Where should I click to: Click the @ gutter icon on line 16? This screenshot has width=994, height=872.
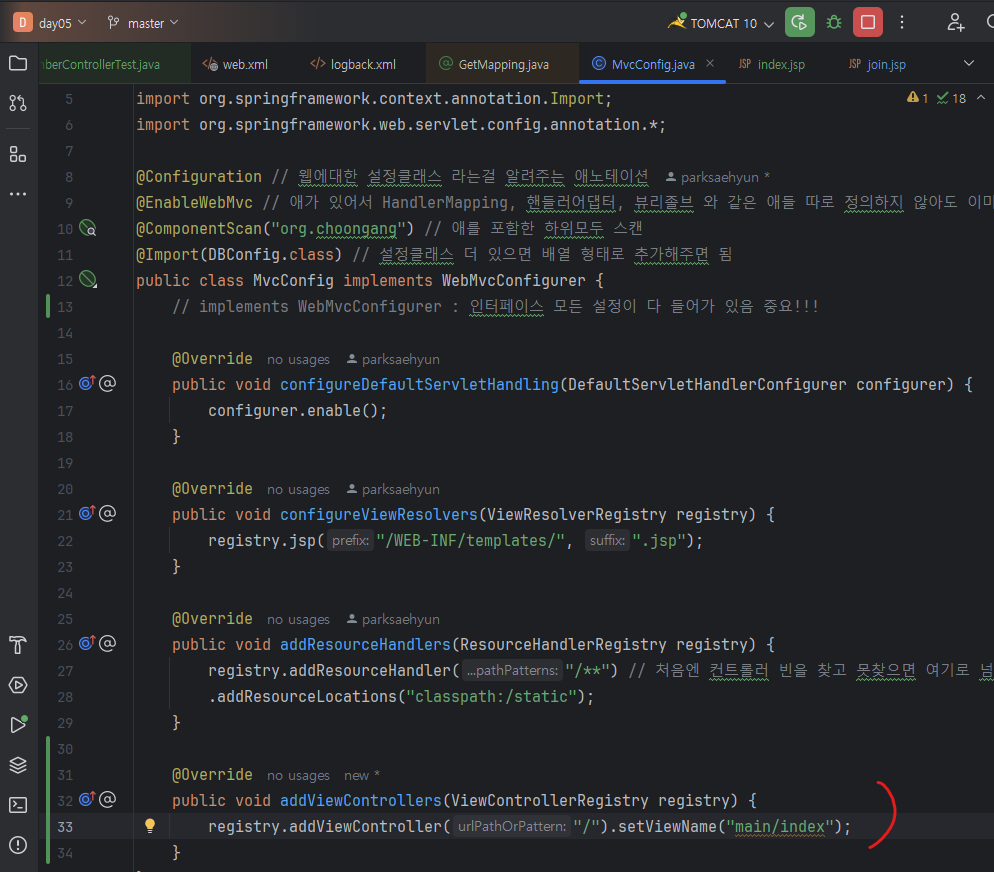[108, 383]
